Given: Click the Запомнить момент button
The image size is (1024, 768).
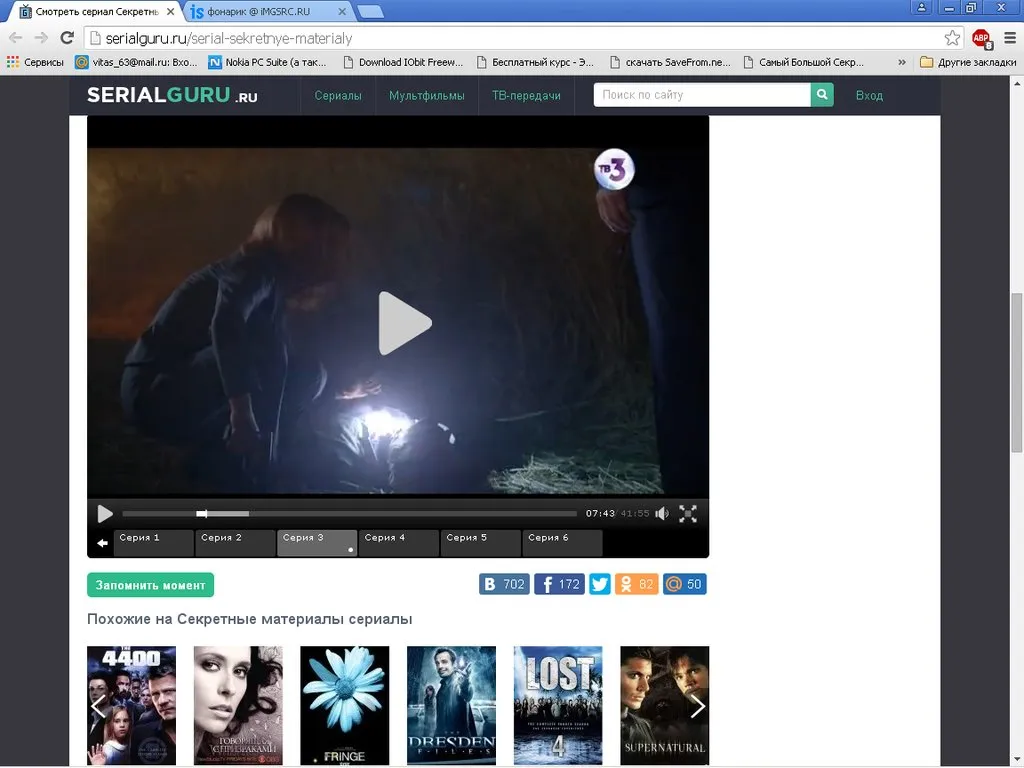Looking at the screenshot, I should click(x=150, y=585).
